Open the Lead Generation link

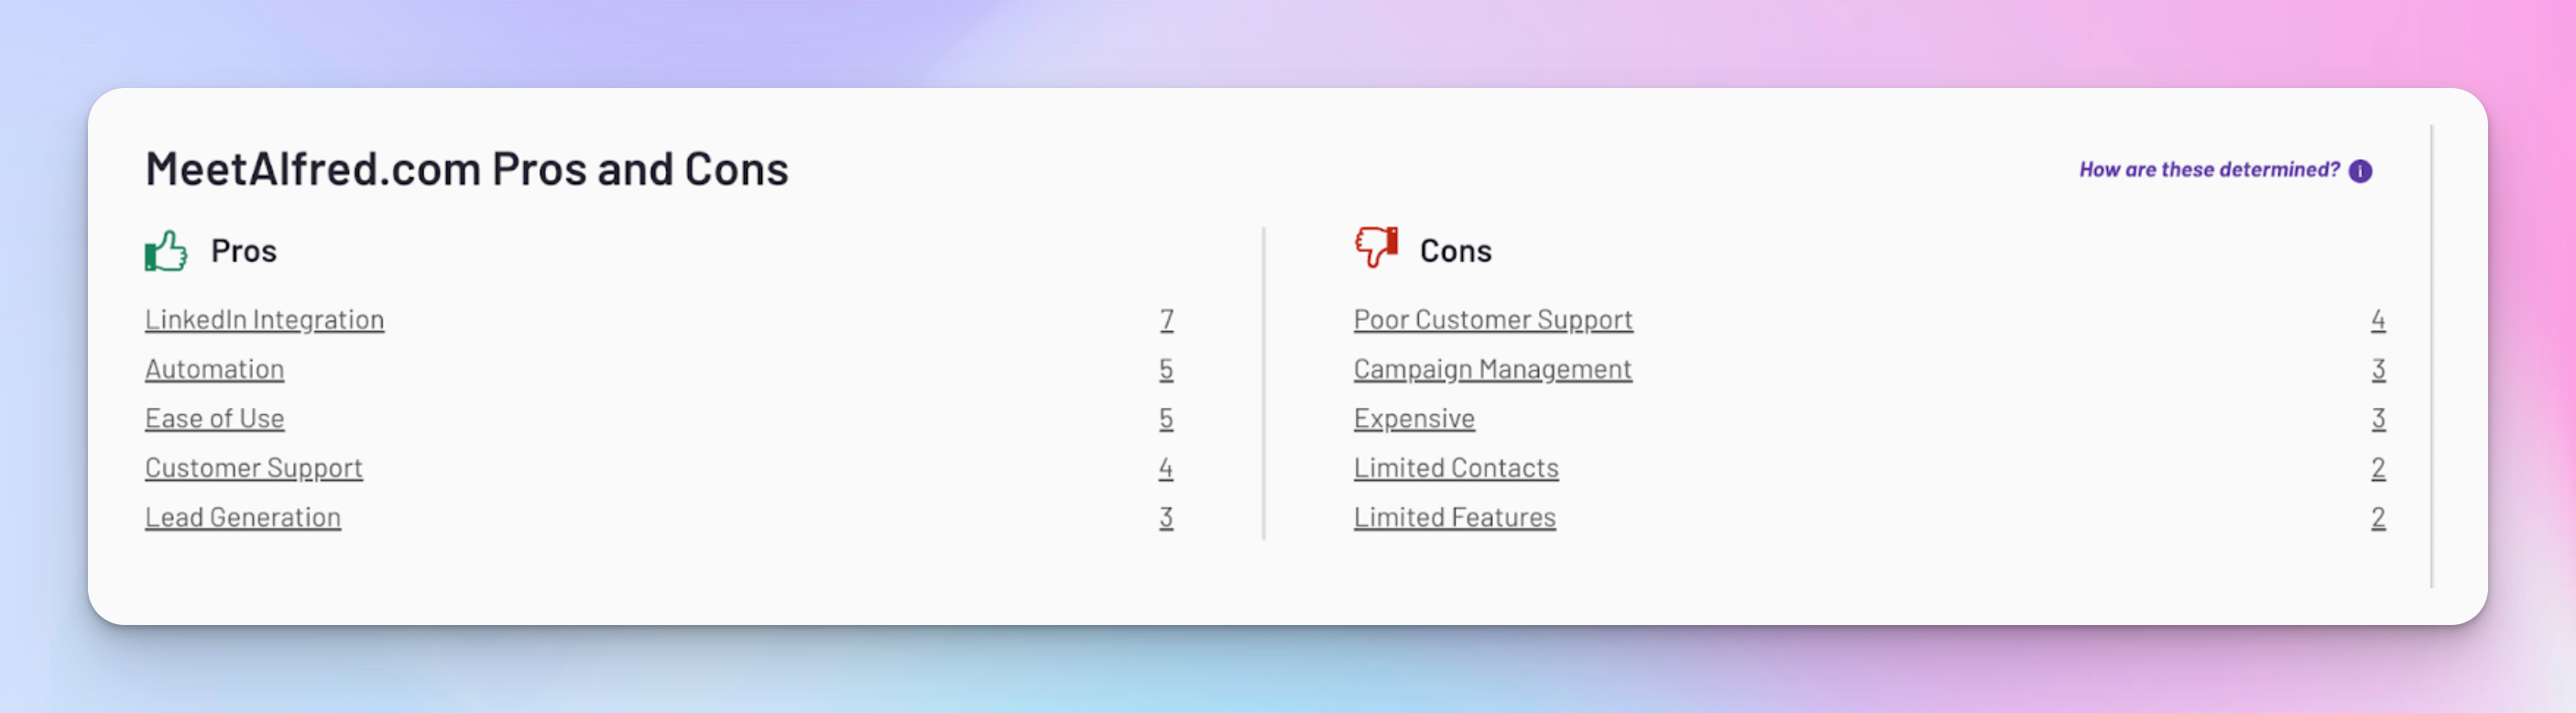coord(243,518)
